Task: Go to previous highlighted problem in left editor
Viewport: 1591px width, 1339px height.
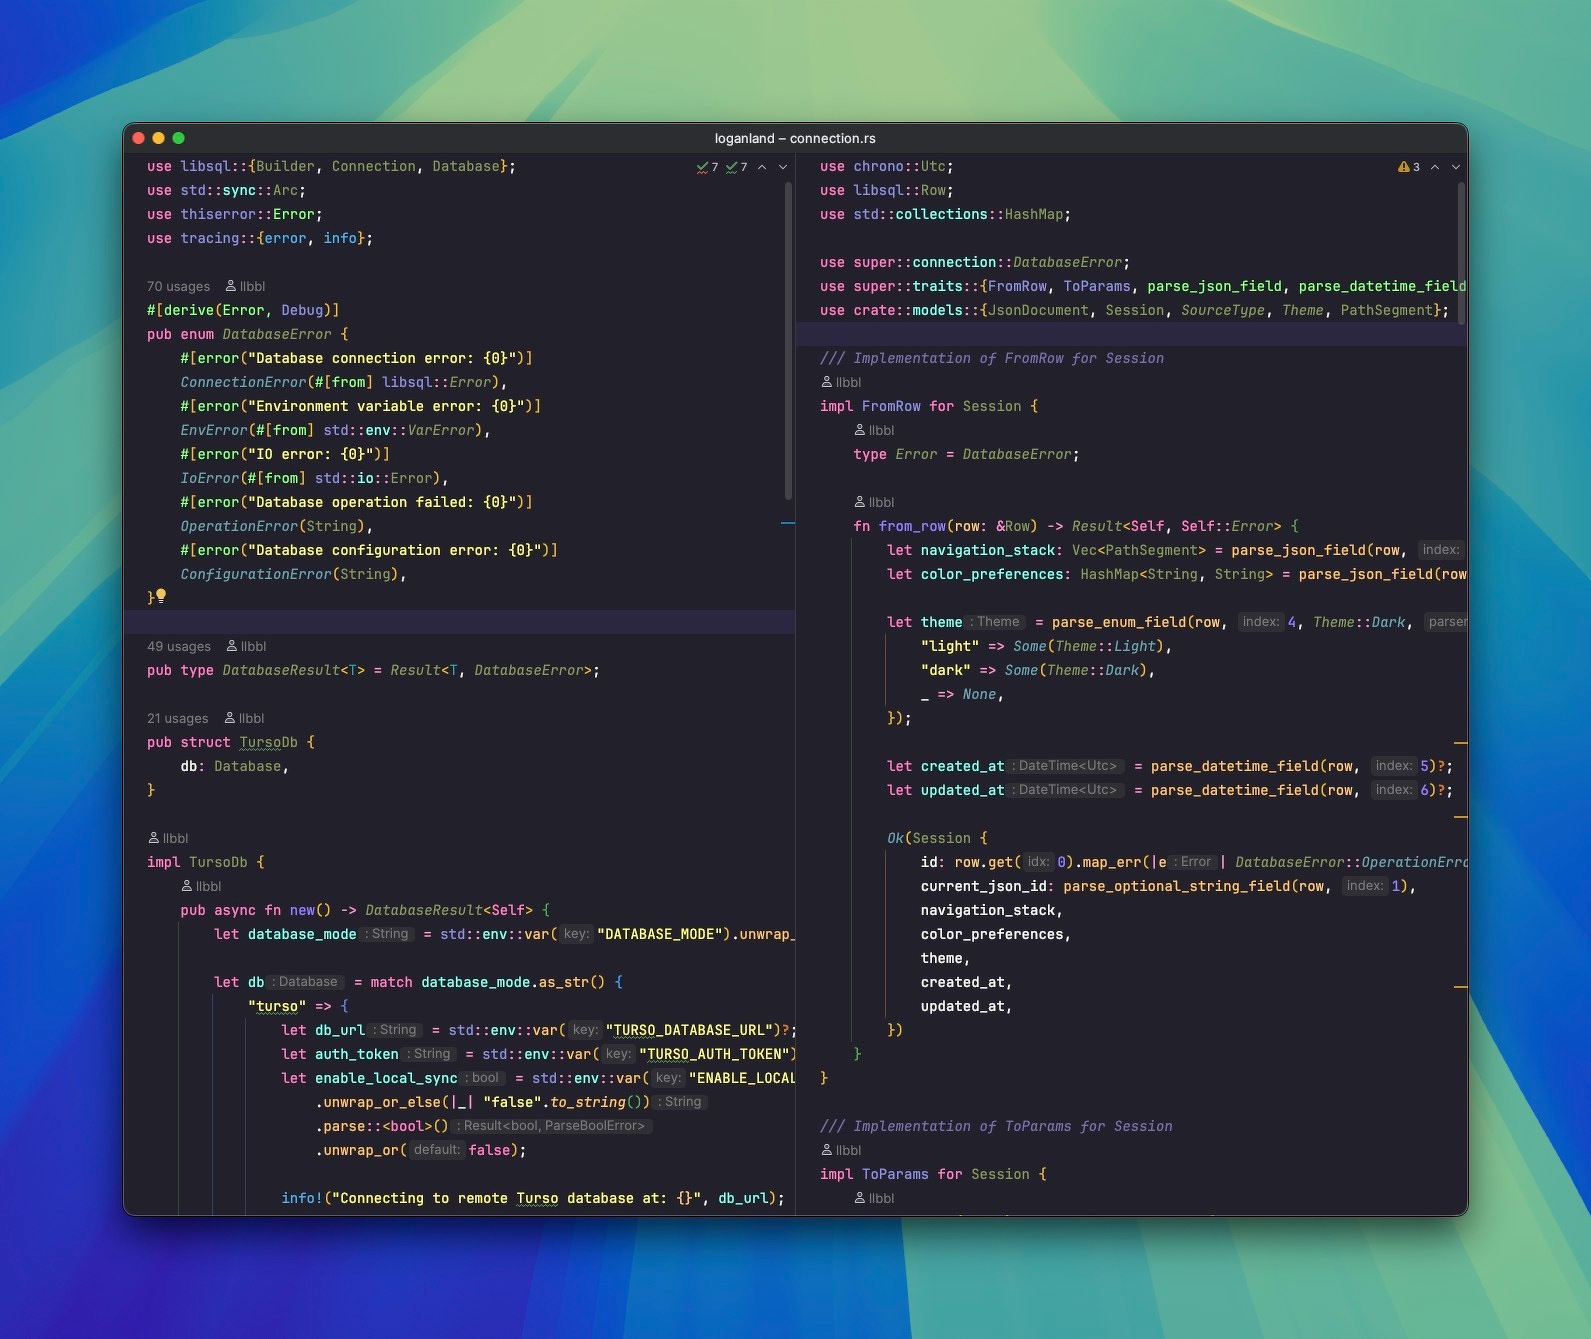Action: tap(762, 167)
